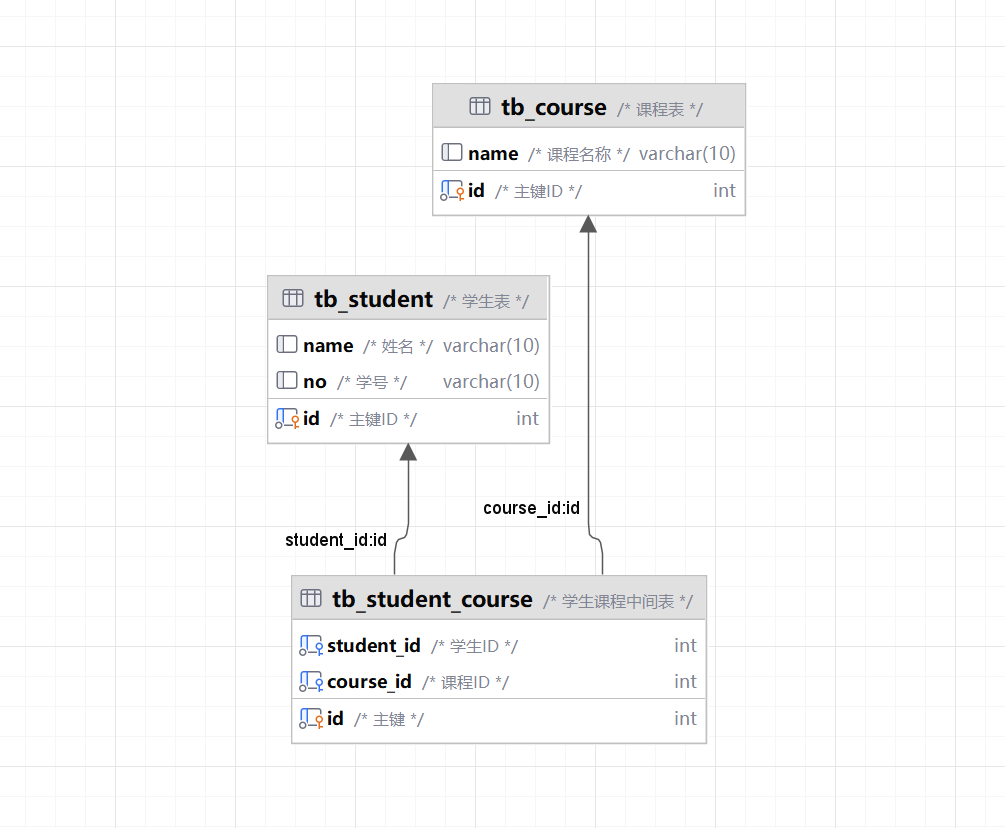Screen dimensions: 1005x828
Task: Click the foreign key icon beside course_id
Action: (x=311, y=681)
